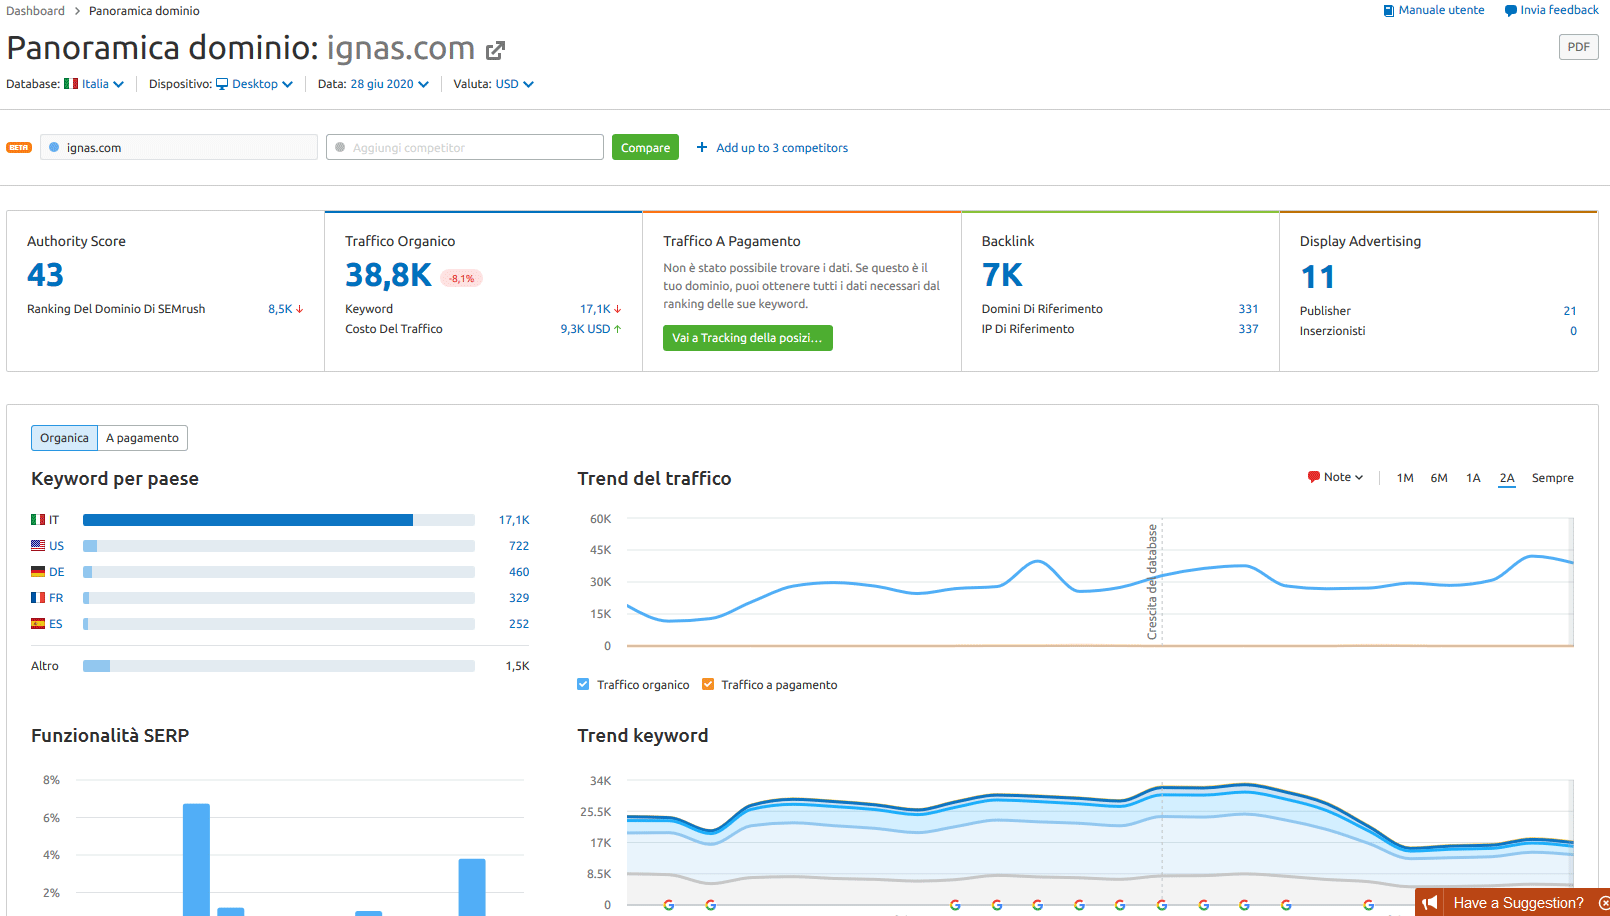
Task: Click the Manuale utente book icon
Action: [x=1388, y=11]
